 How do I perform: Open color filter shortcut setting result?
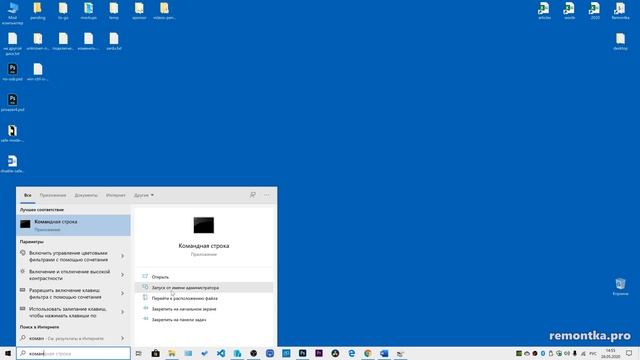[x=68, y=256]
